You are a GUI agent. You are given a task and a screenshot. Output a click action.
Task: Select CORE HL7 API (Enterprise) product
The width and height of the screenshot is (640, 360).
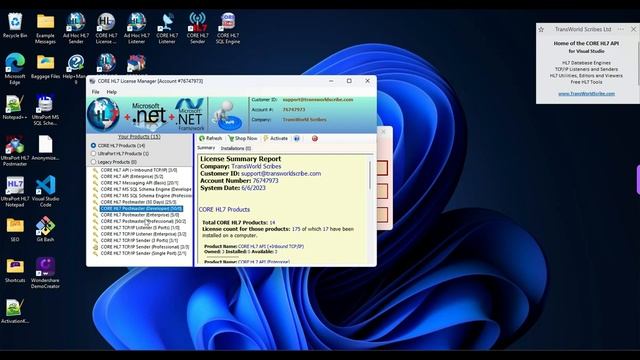coord(132,176)
